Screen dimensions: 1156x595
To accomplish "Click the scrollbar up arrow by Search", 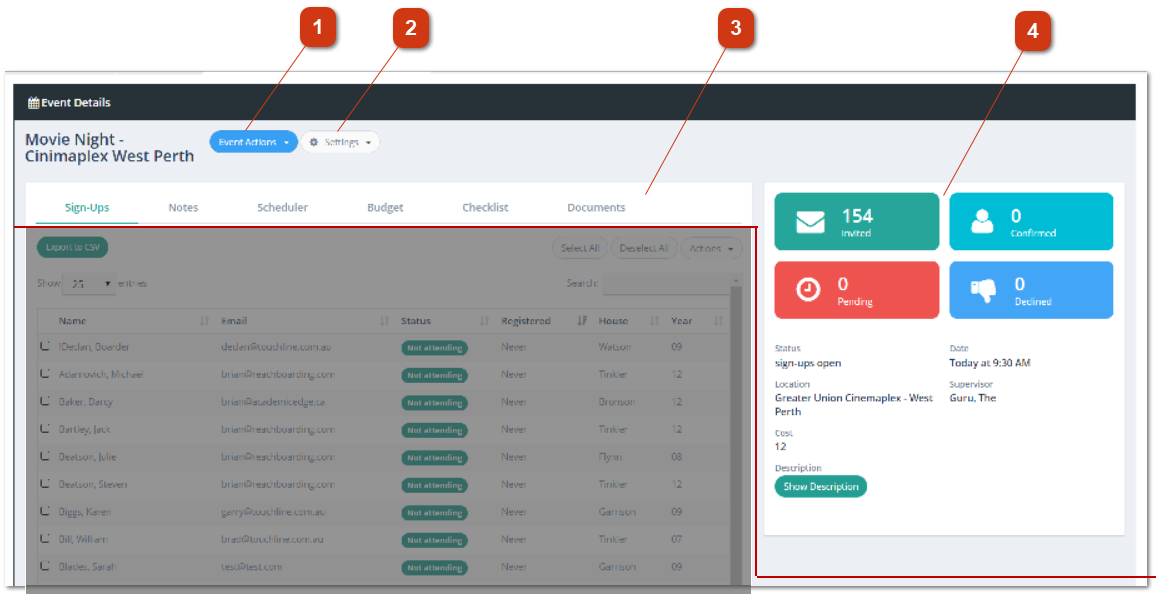I will tap(735, 279).
